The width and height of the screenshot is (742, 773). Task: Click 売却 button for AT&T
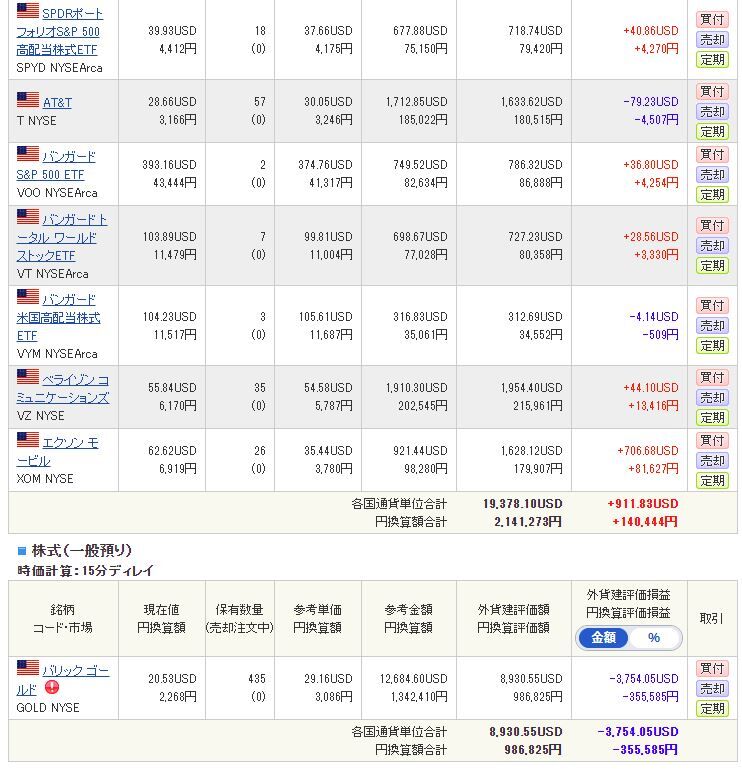click(x=712, y=111)
